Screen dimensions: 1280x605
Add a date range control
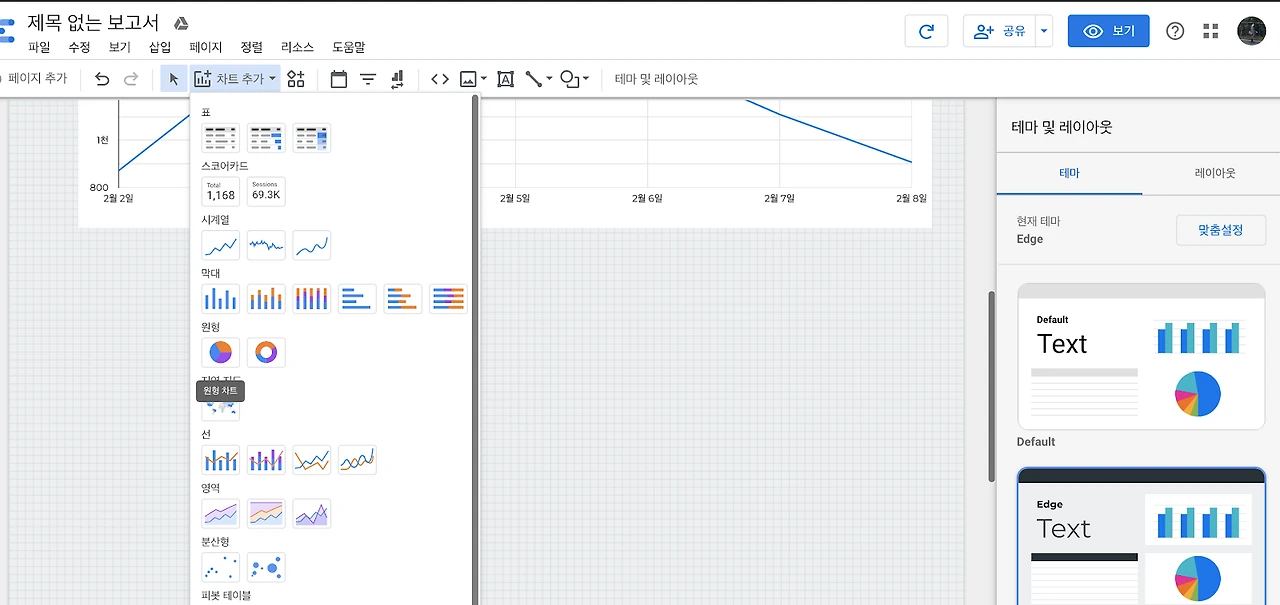point(339,79)
